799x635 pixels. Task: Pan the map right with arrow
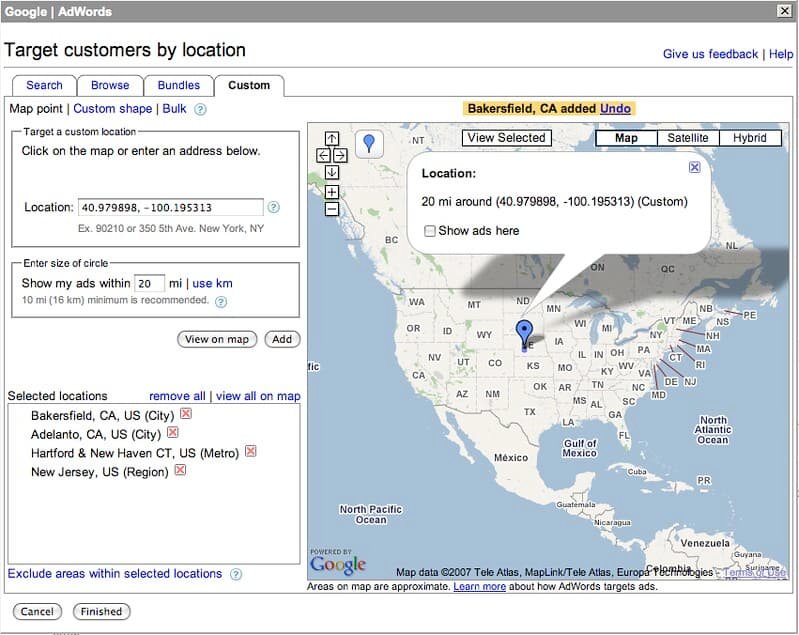click(x=340, y=155)
